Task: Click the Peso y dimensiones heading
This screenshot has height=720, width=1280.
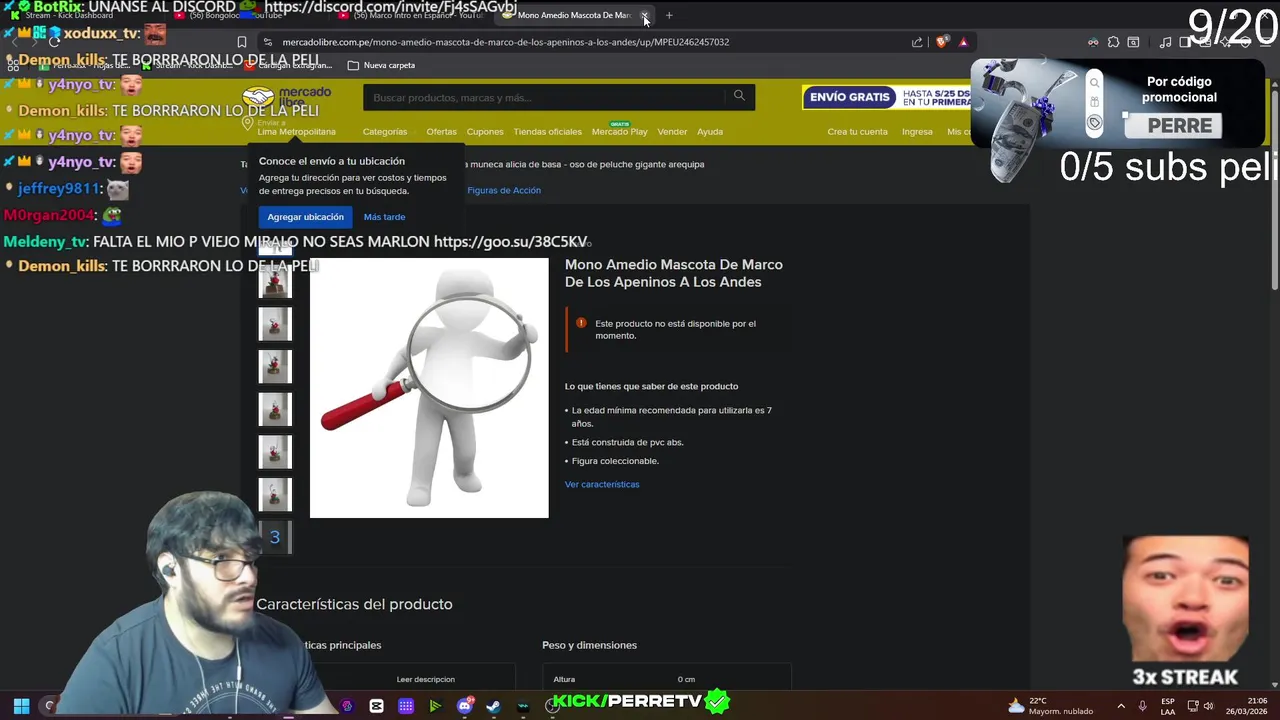Action: coord(589,645)
